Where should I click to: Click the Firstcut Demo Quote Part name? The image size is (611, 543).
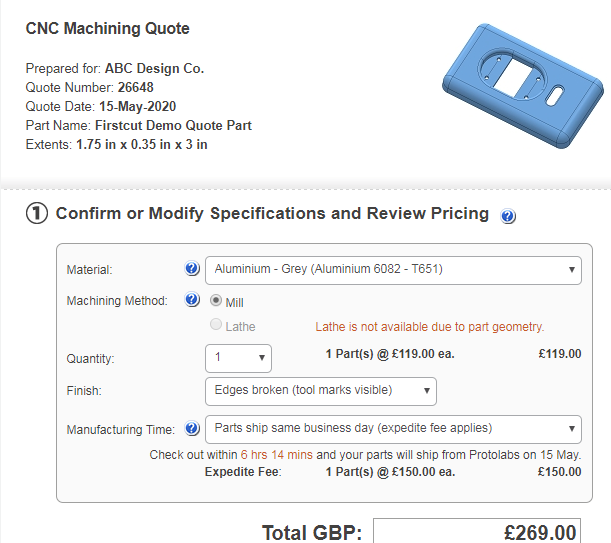tap(173, 125)
